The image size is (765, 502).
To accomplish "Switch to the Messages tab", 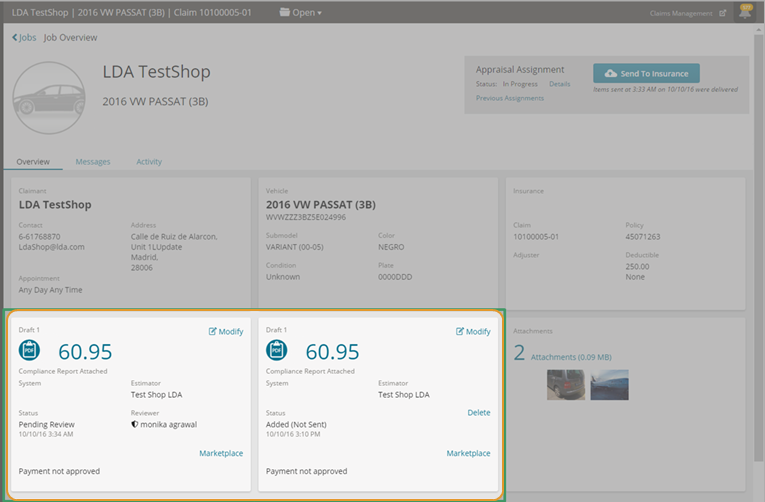I will click(93, 161).
